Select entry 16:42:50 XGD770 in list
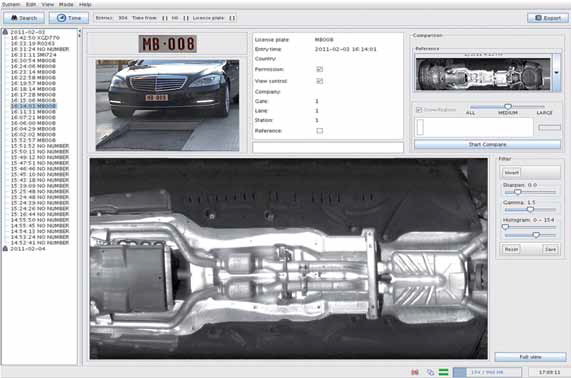572x378 pixels. [35, 38]
